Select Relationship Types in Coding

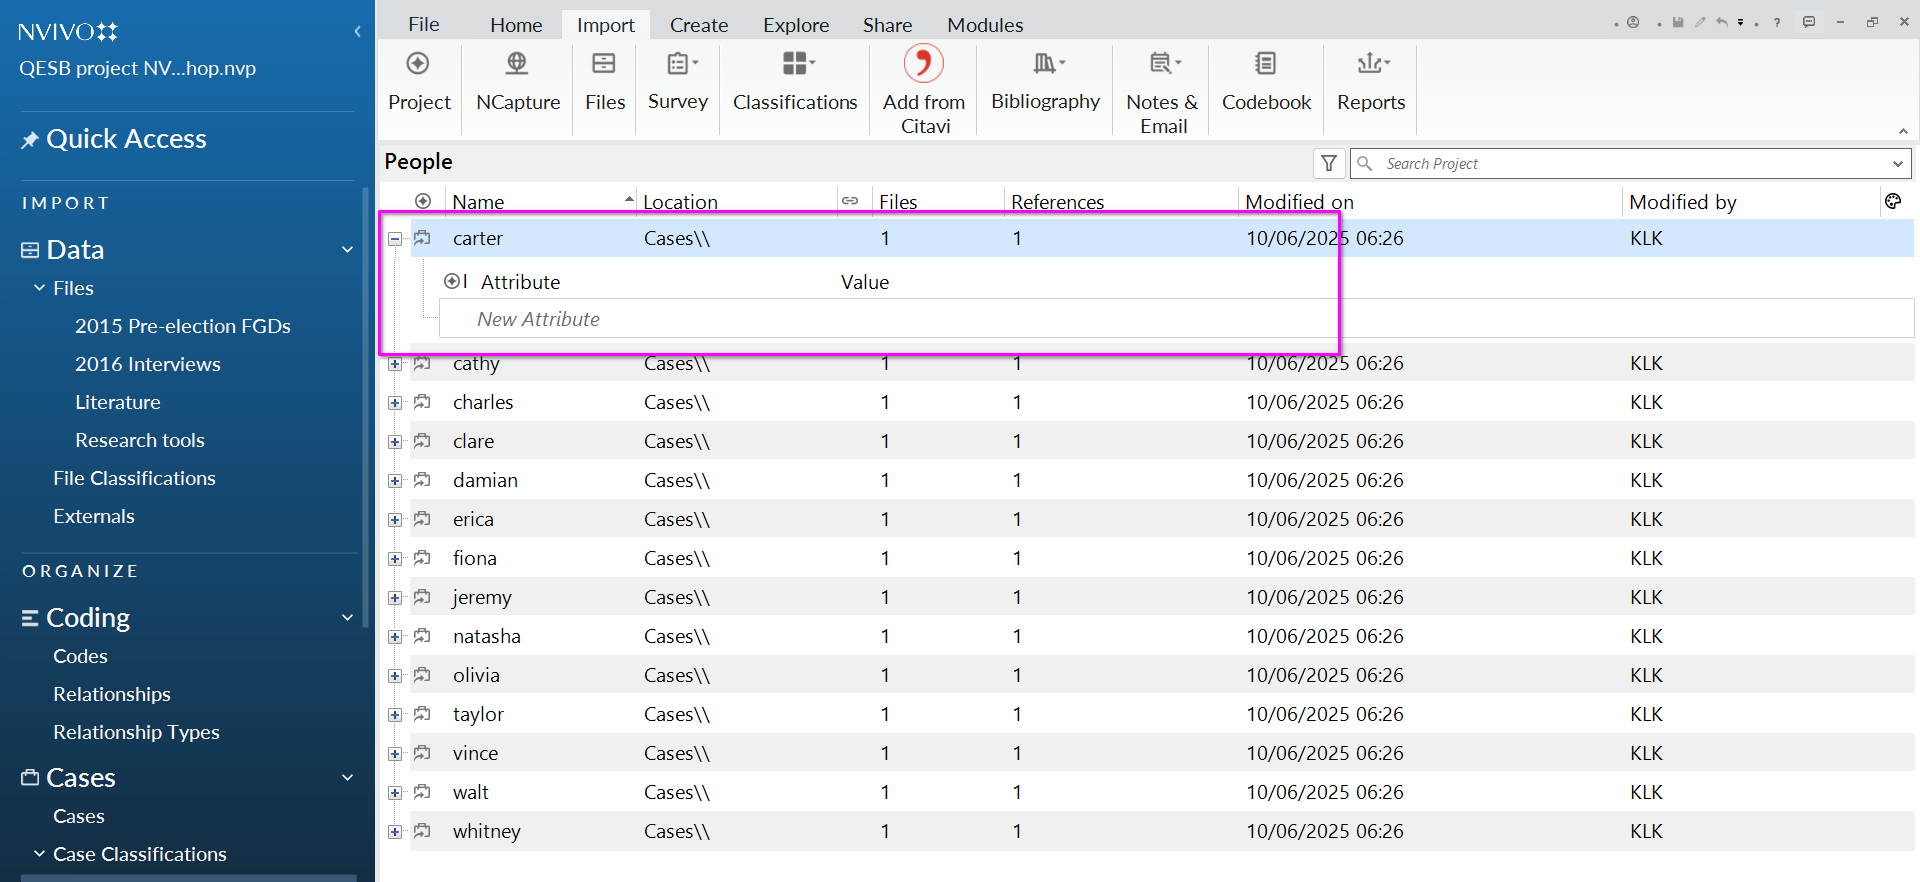coord(136,732)
